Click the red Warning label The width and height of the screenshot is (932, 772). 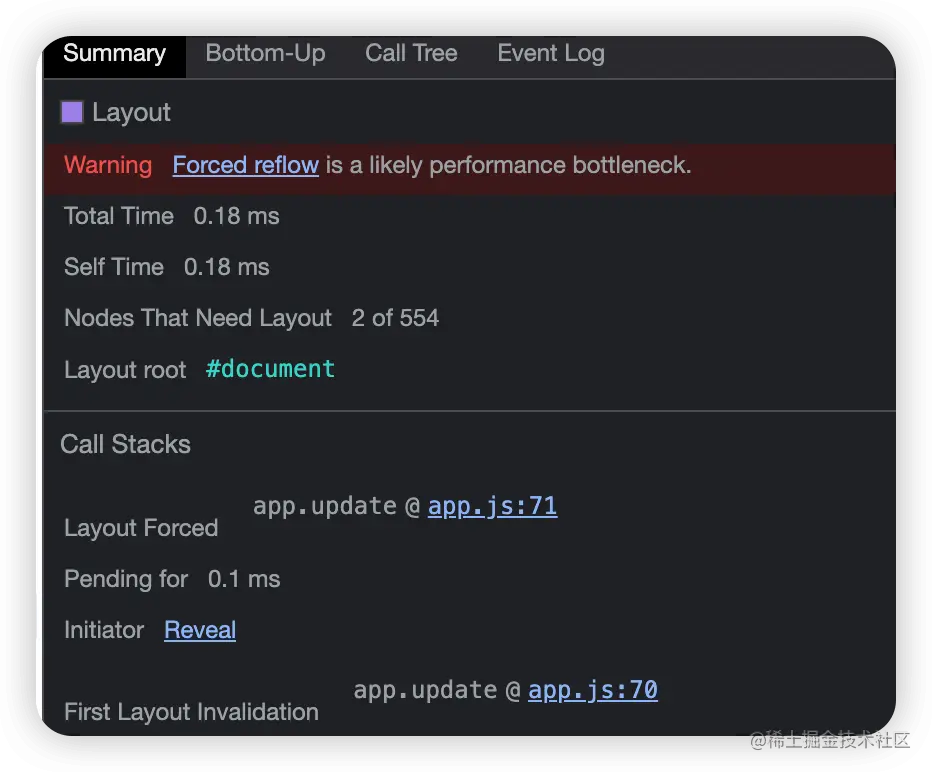(108, 165)
